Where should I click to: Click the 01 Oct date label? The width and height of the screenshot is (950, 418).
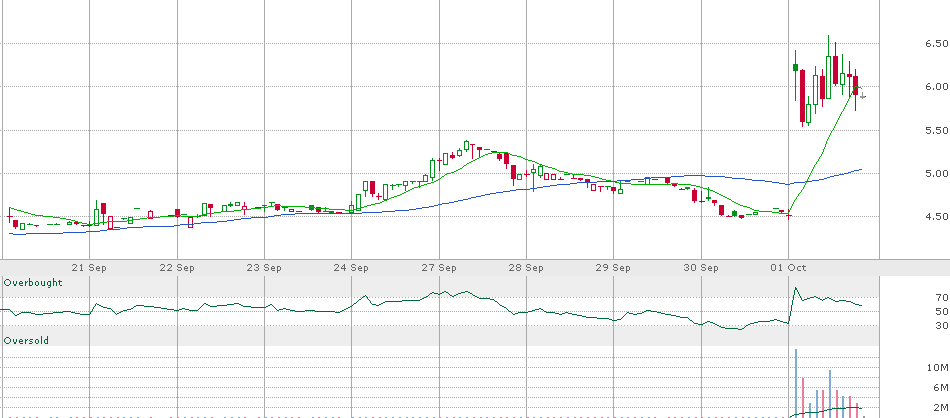[788, 268]
